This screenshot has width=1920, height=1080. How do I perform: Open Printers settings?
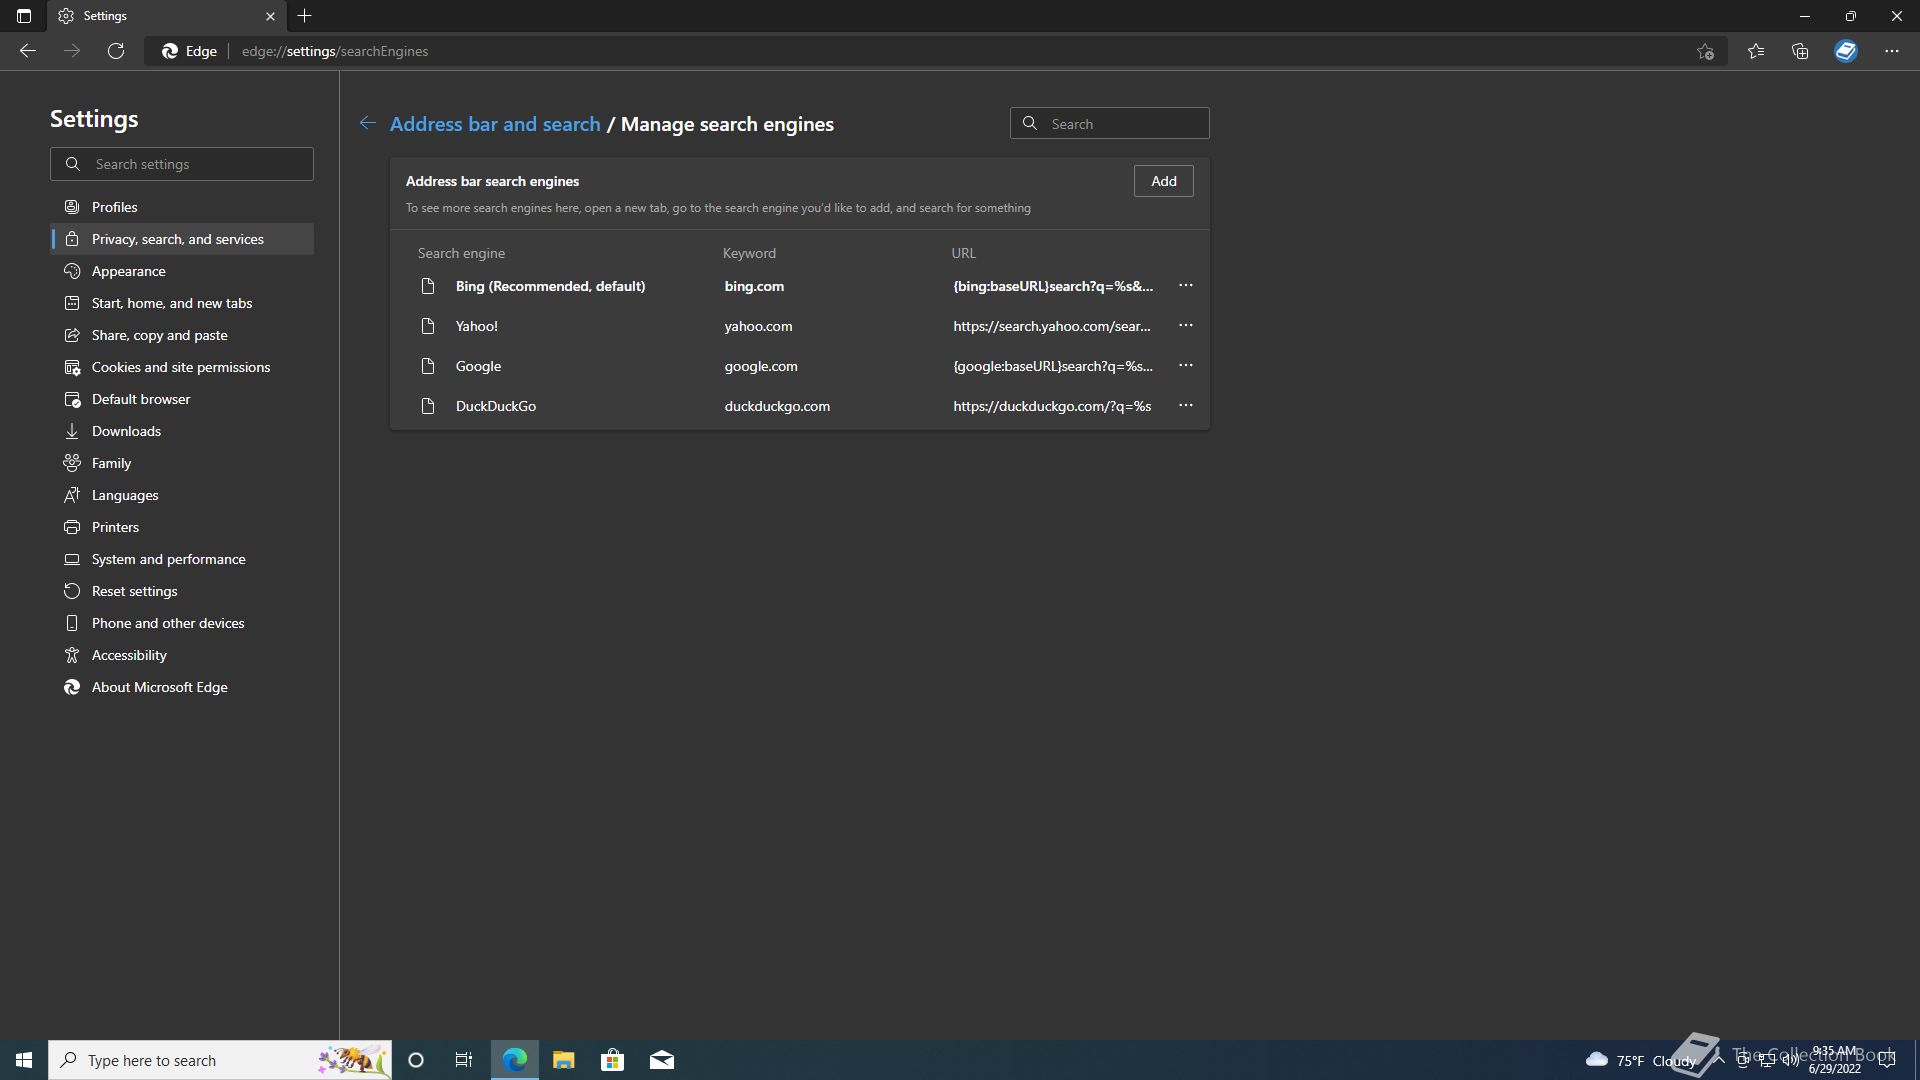[x=182, y=527]
